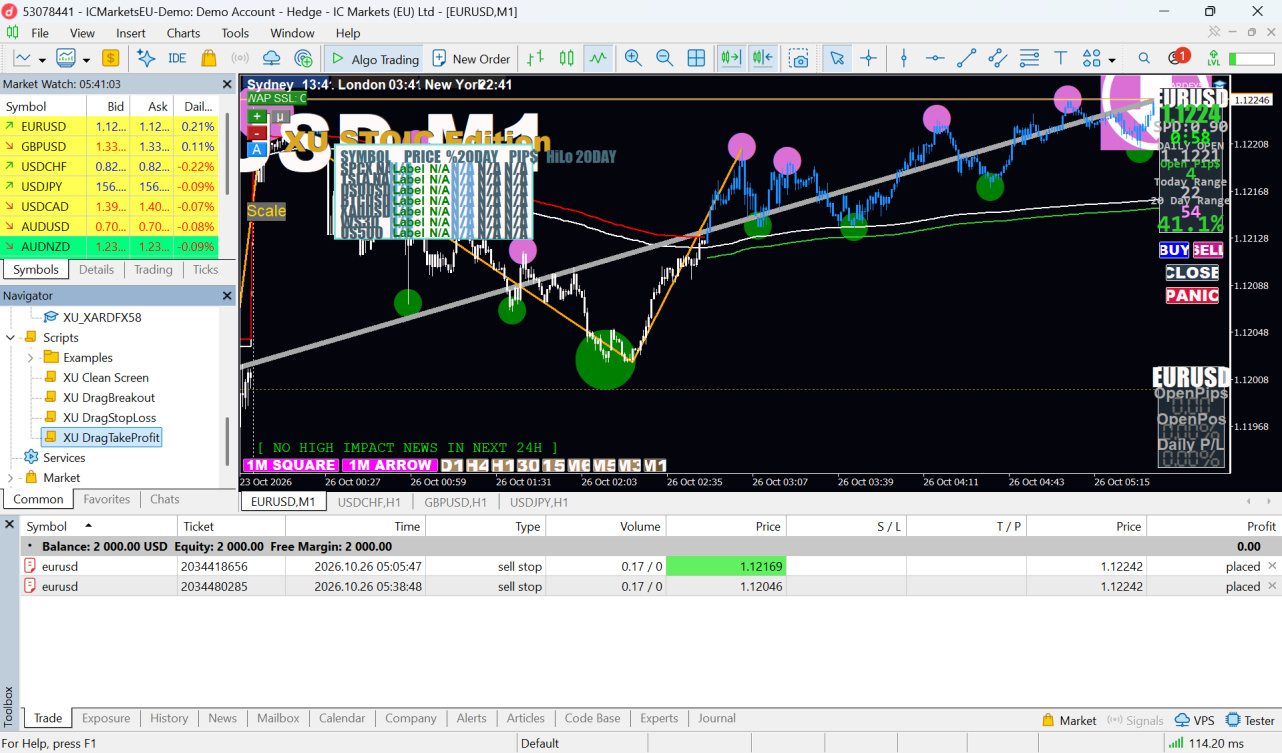
Task: Switch chart to candlesticks icon
Action: 567,58
